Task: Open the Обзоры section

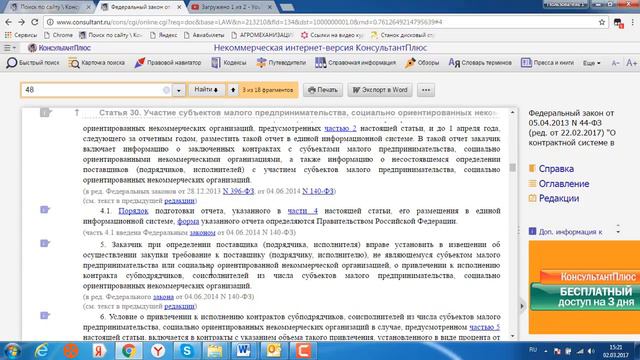Action: pos(422,63)
